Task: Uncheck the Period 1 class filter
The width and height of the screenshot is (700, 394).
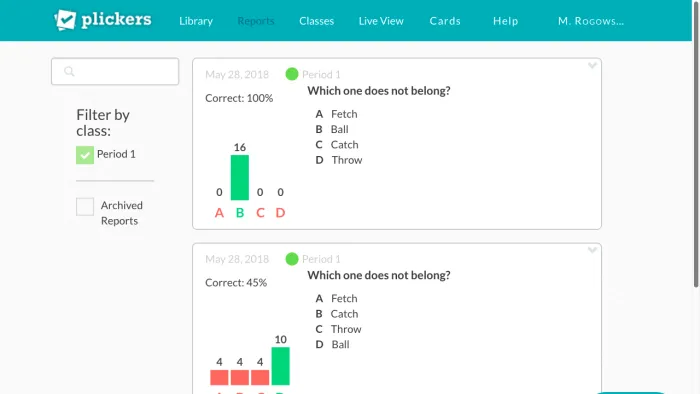Action: [85, 155]
